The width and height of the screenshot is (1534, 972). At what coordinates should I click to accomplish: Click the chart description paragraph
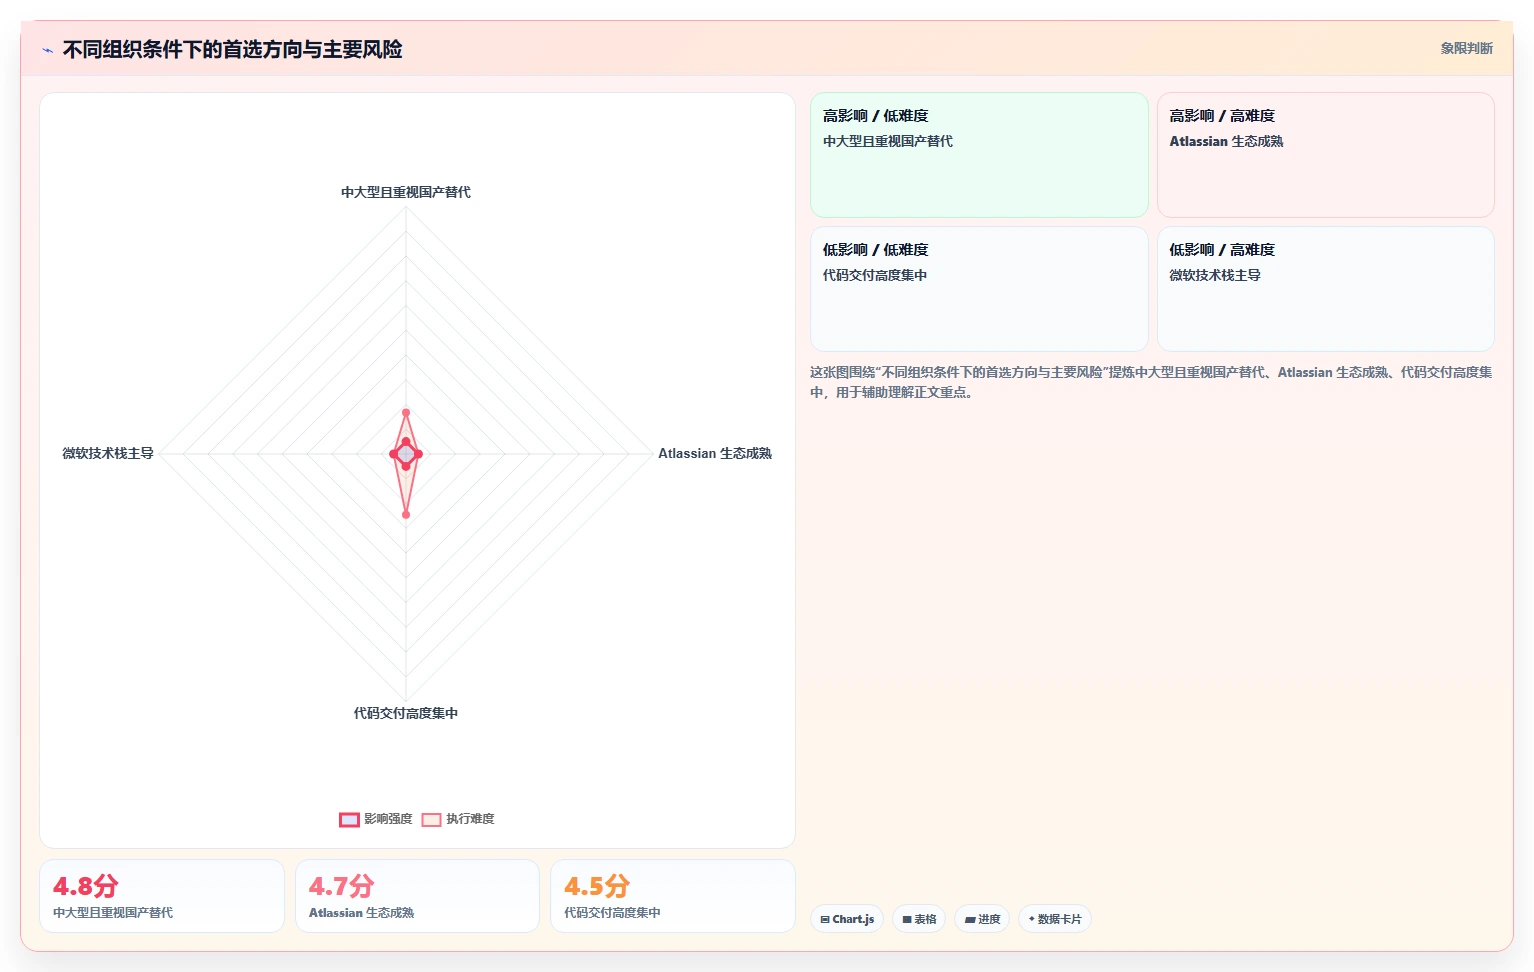(x=1151, y=382)
